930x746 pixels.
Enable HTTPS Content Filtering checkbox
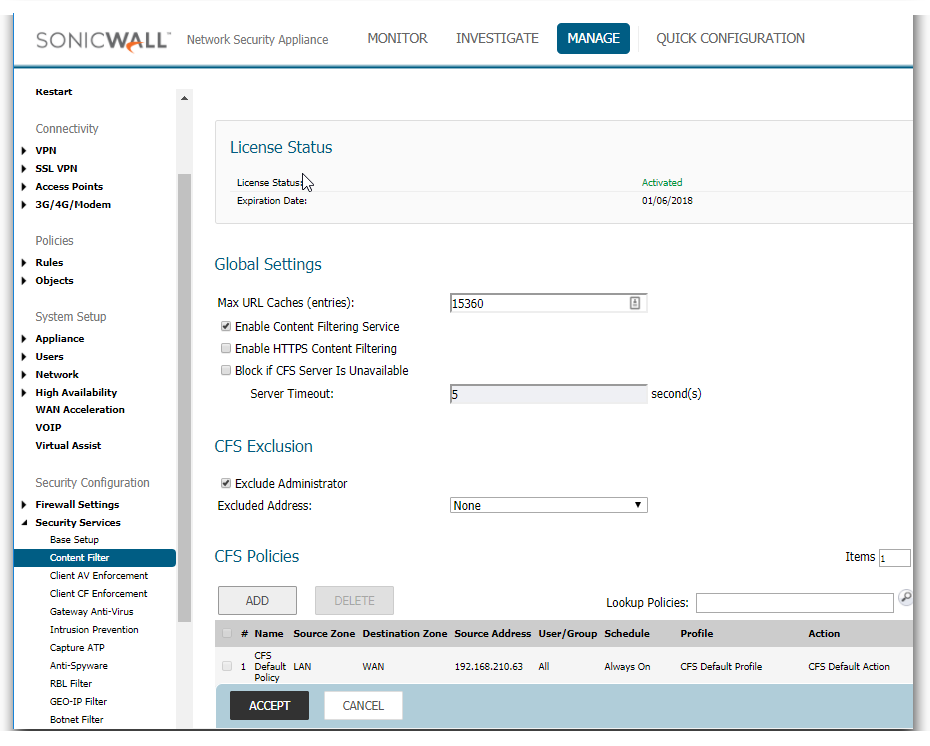pyautogui.click(x=226, y=349)
